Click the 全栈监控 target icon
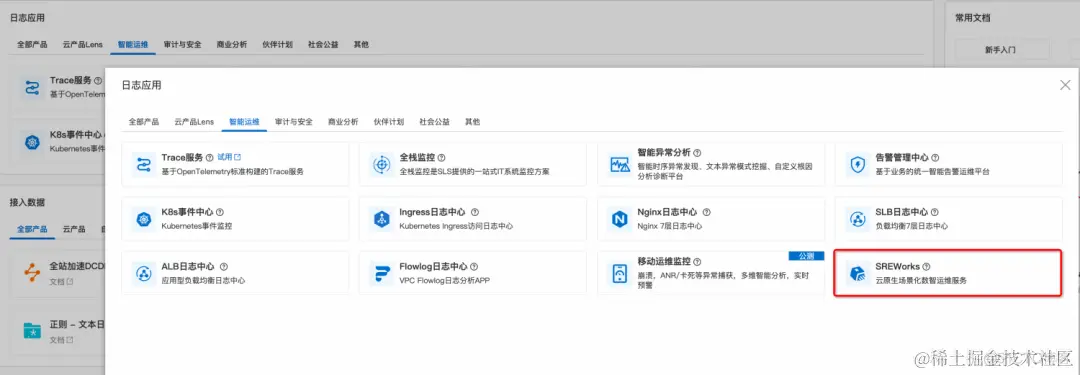The height and width of the screenshot is (375, 1080). (381, 164)
